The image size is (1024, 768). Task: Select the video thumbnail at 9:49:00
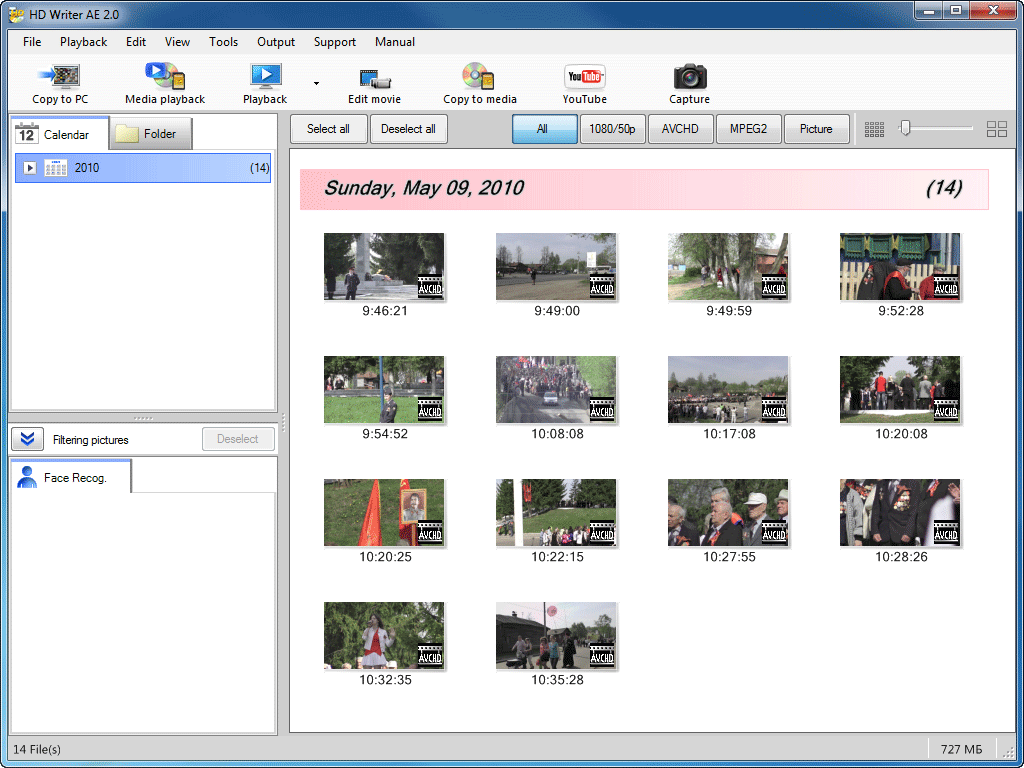556,266
